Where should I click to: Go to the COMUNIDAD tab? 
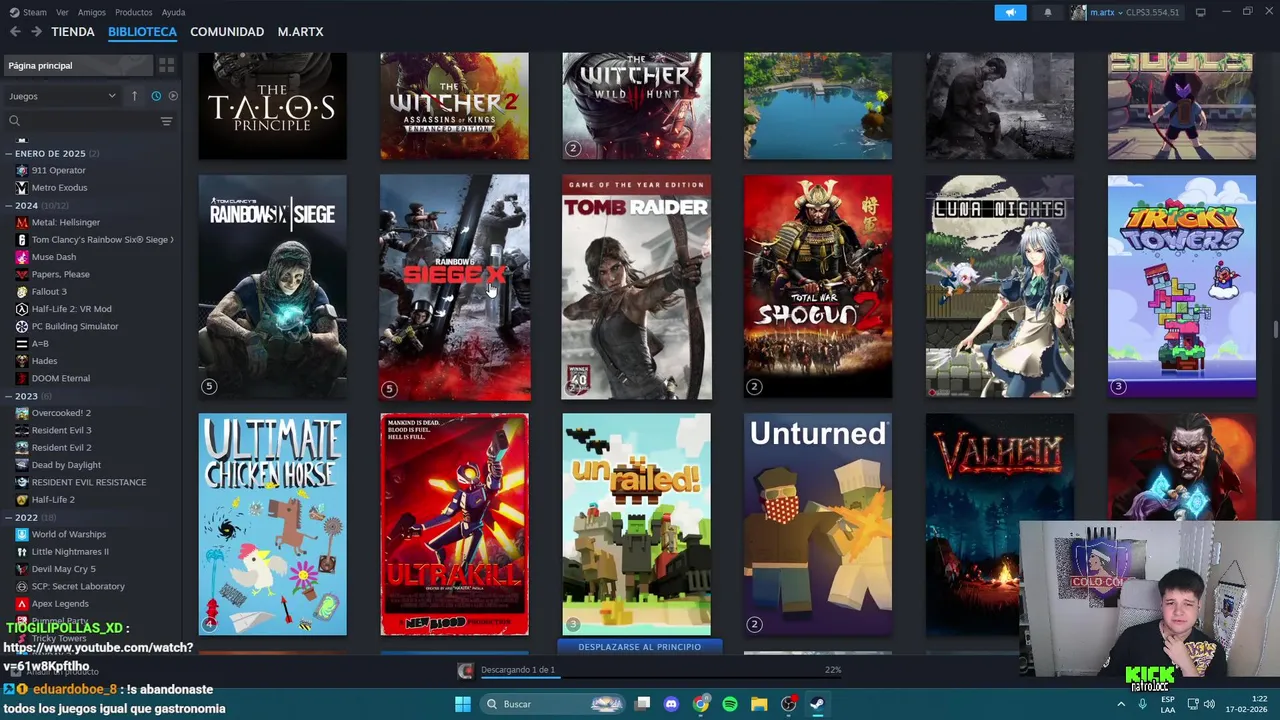point(227,32)
